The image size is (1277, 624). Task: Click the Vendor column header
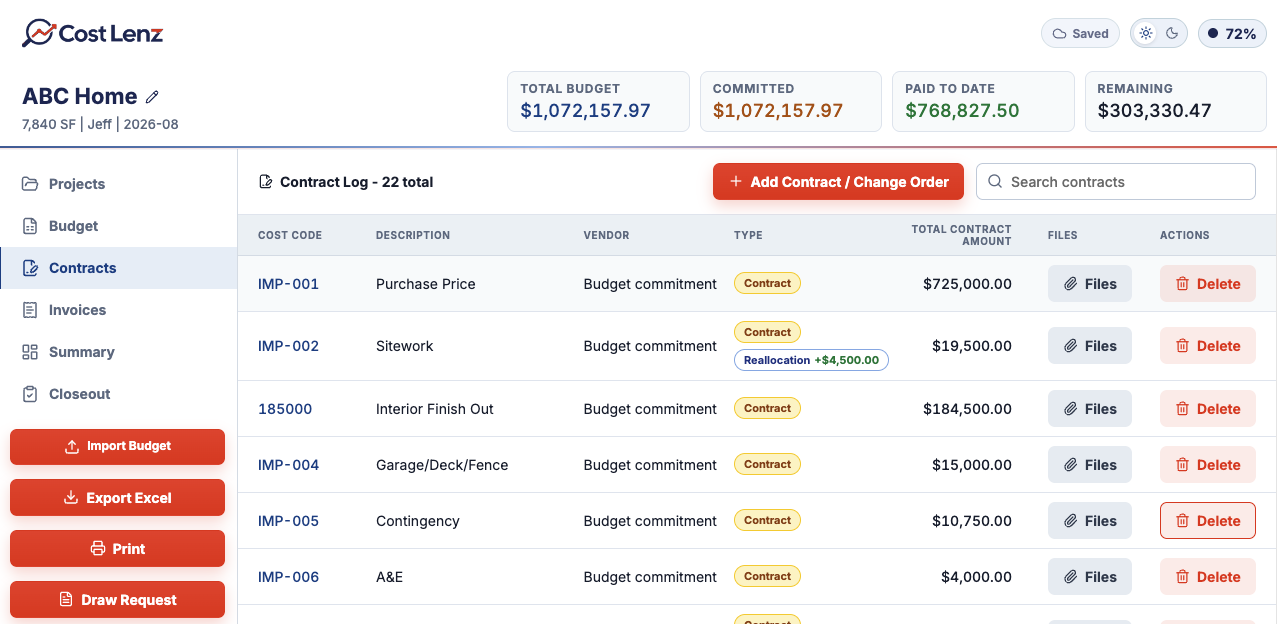[x=606, y=235]
